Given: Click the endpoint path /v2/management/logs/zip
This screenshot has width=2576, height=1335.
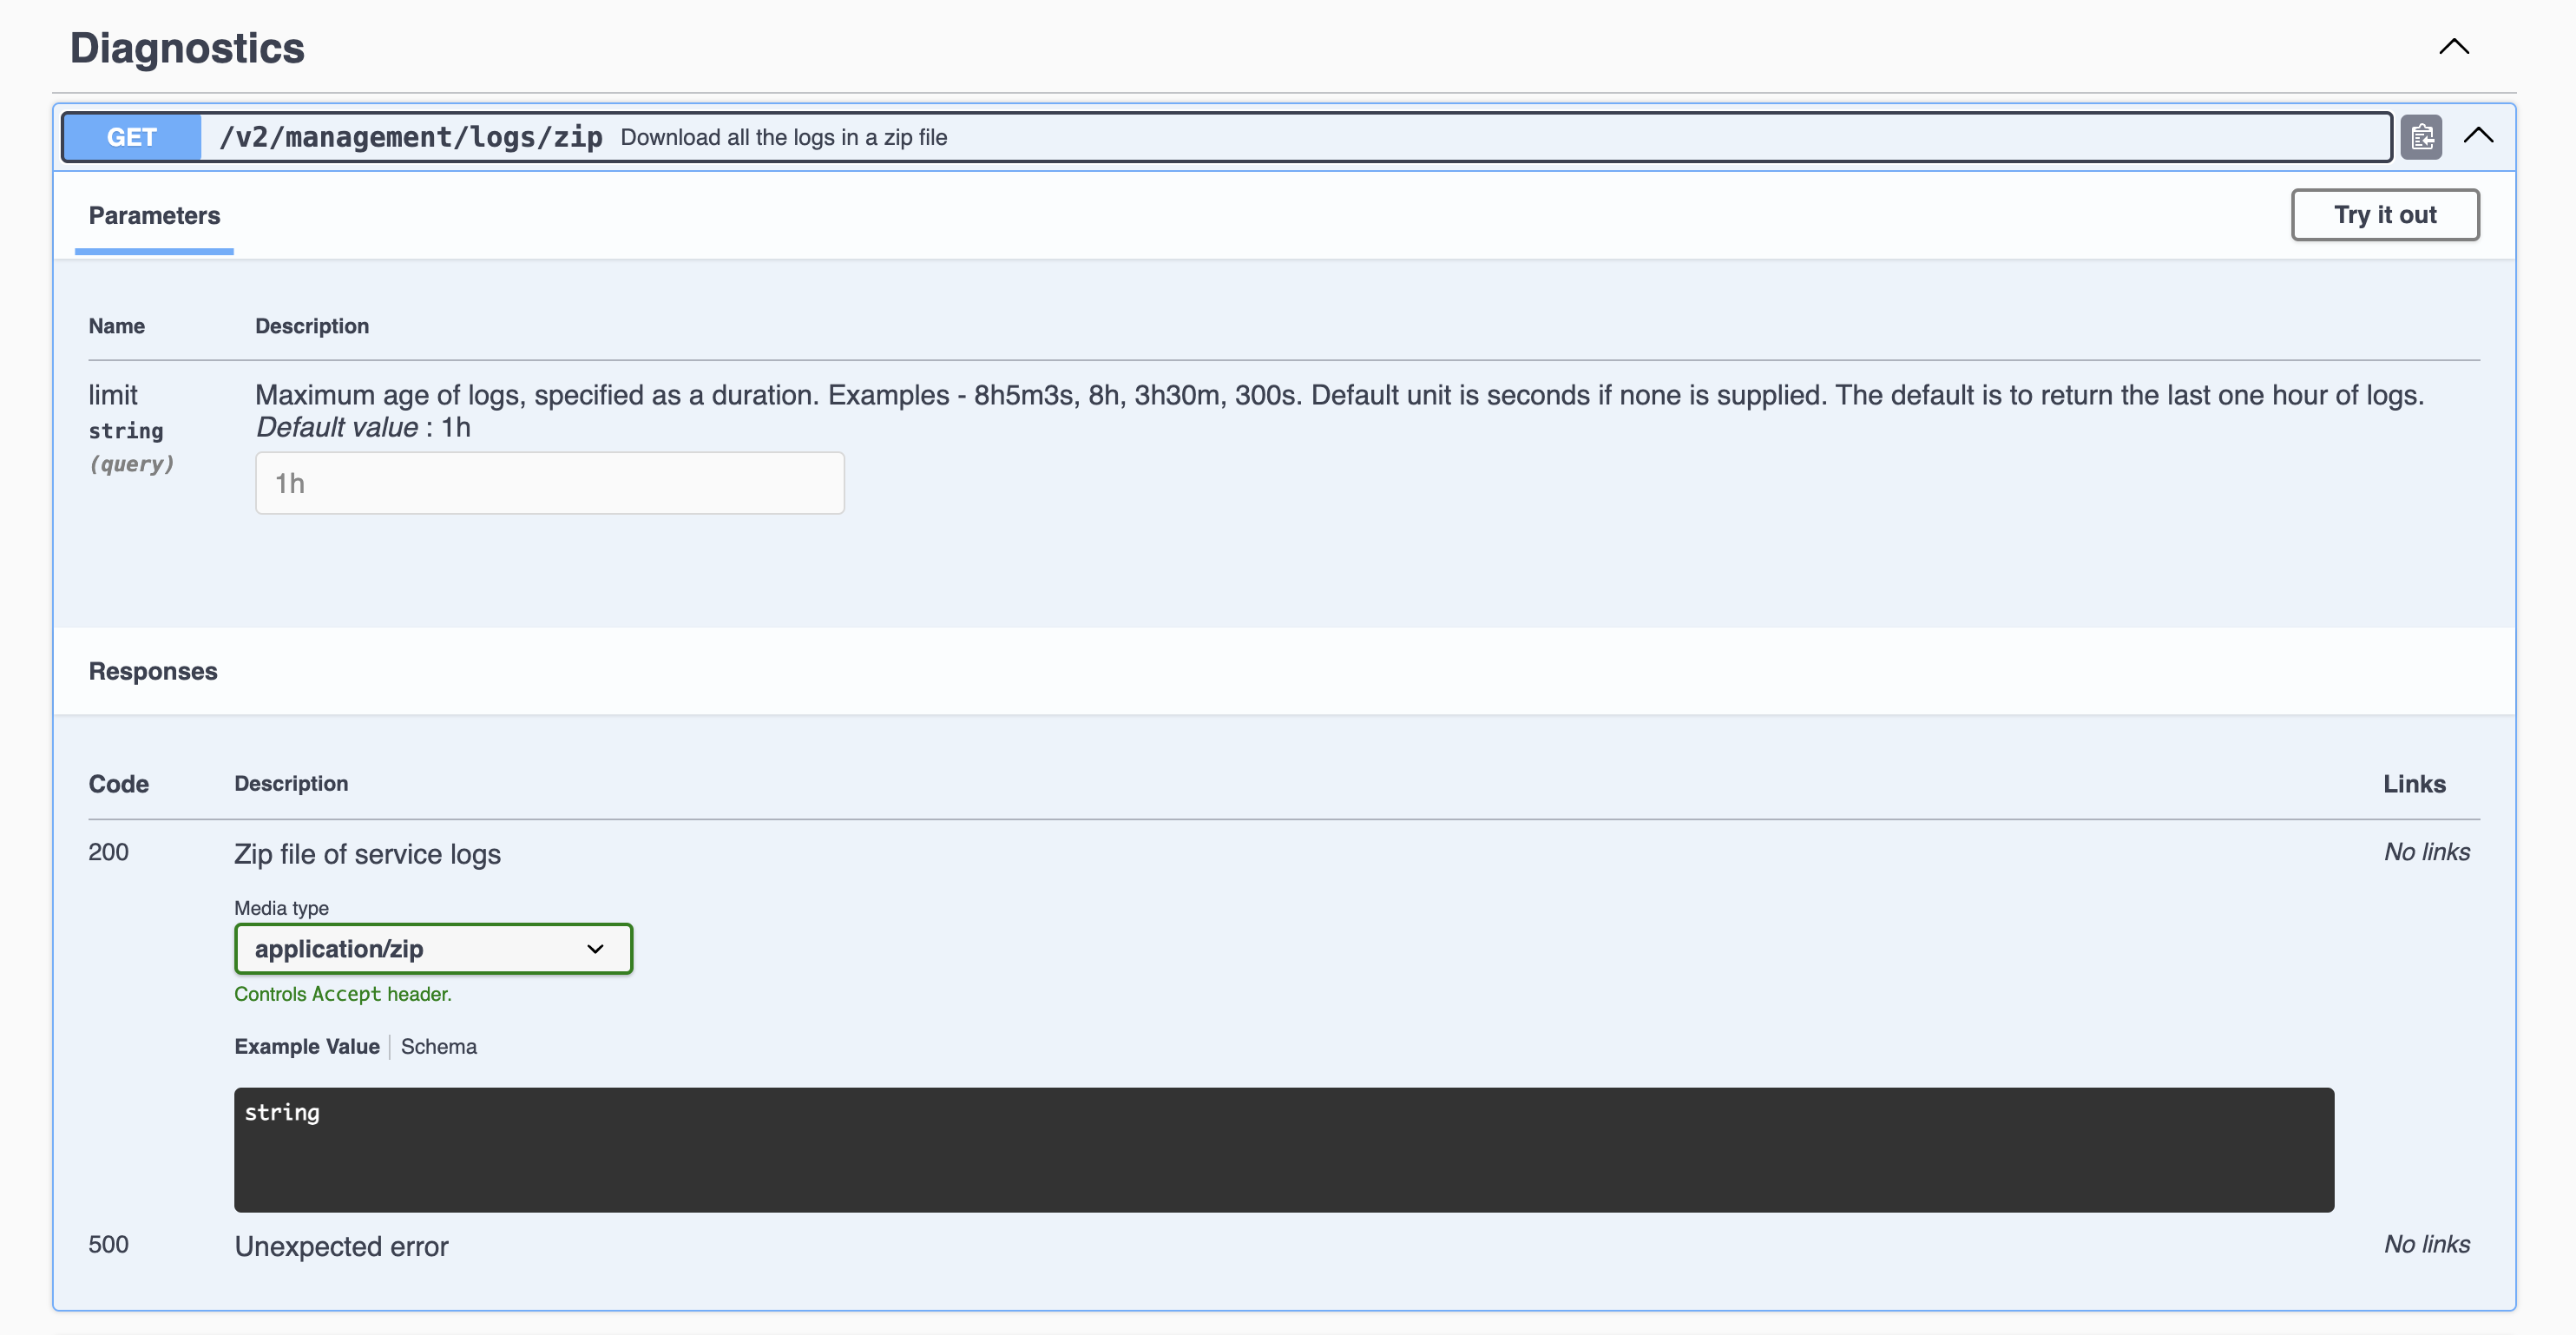Looking at the screenshot, I should [412, 137].
